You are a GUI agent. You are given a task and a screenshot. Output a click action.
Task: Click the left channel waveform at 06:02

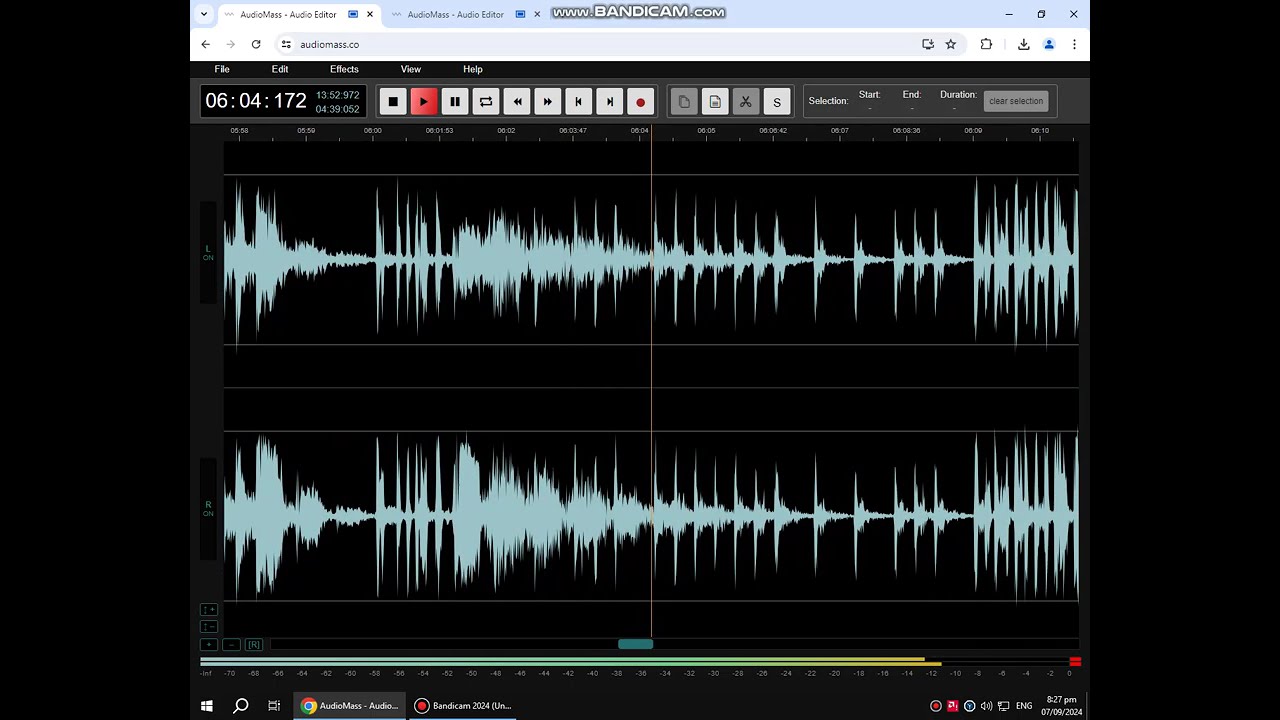(506, 260)
